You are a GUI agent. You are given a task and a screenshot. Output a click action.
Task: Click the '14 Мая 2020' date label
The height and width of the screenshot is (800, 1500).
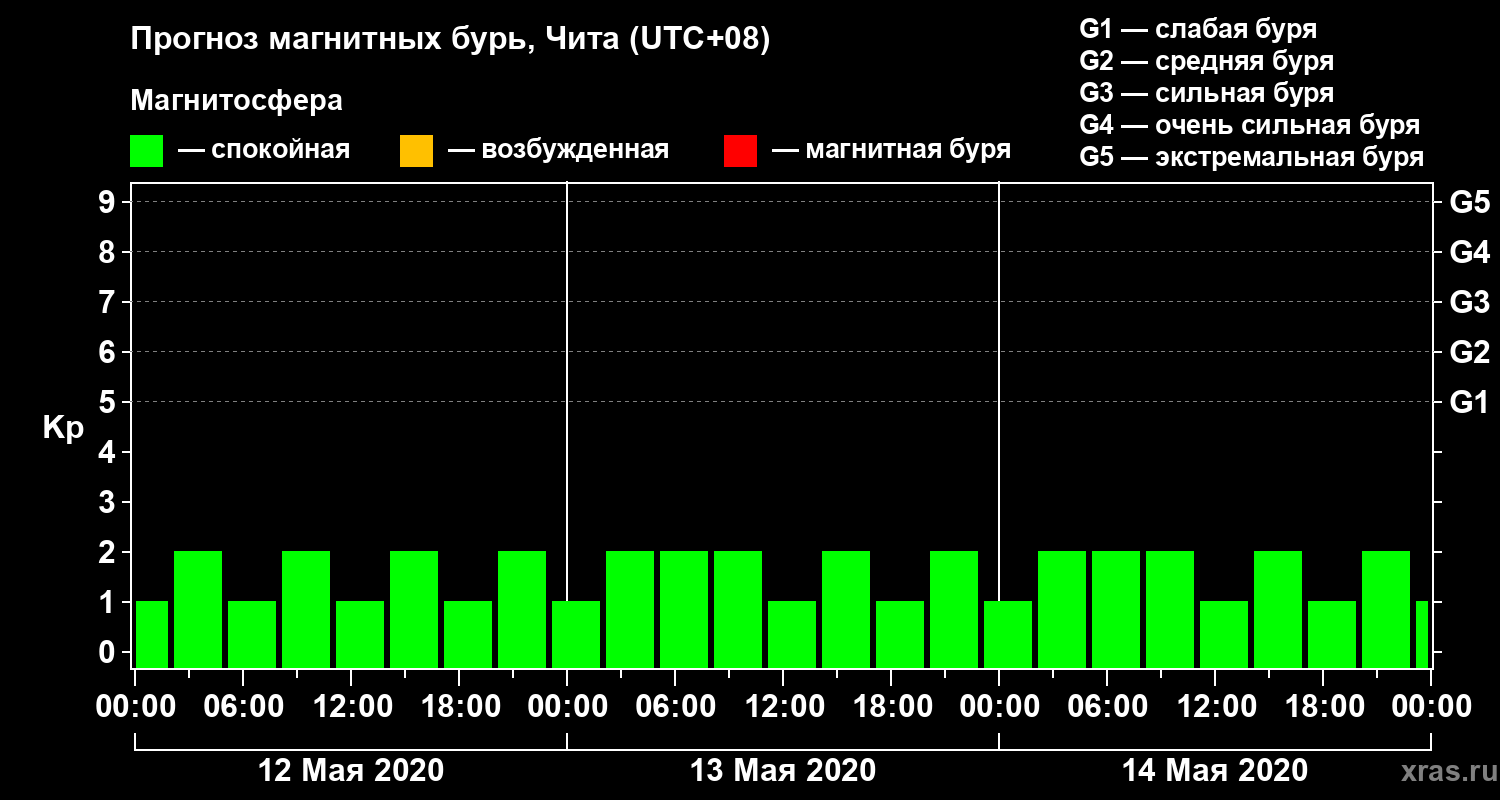1215,771
